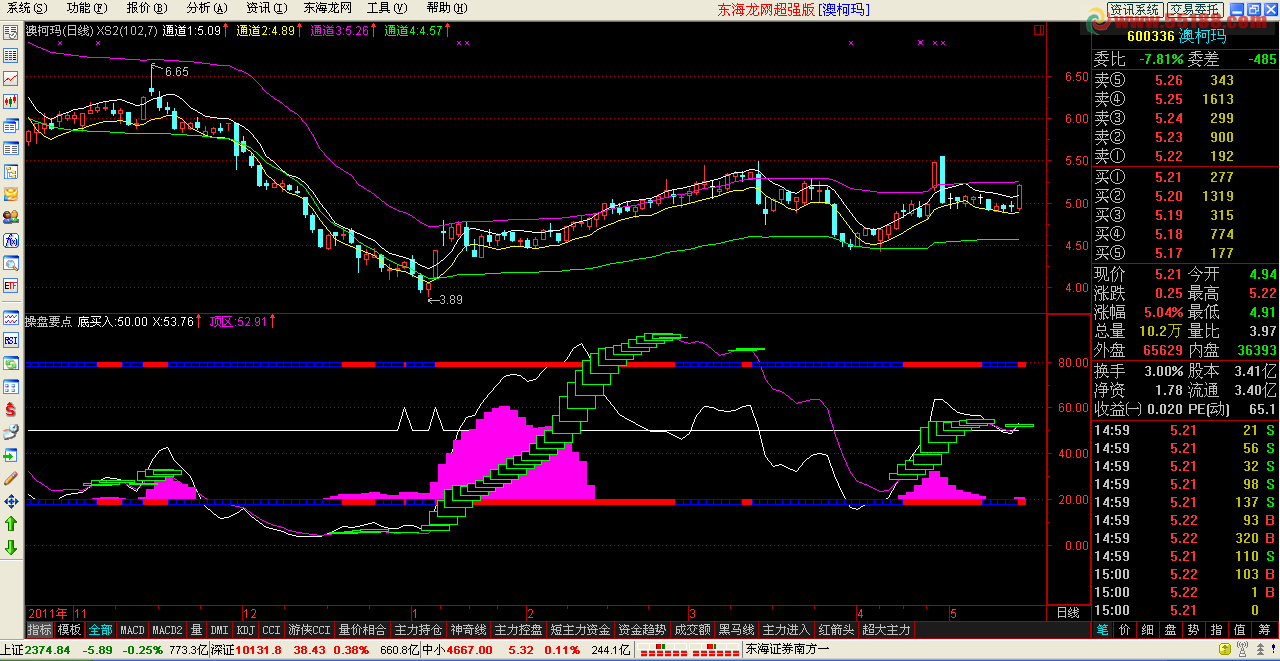Open the f(x) formula icon

[x=11, y=240]
